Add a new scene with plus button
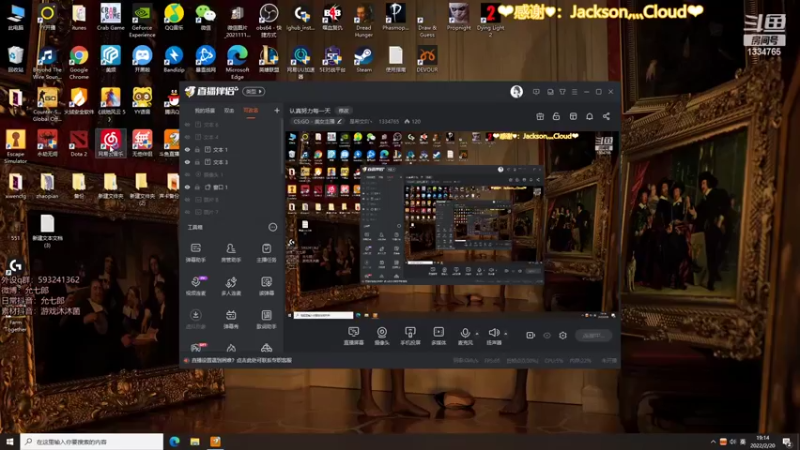The width and height of the screenshot is (800, 450). click(x=277, y=110)
